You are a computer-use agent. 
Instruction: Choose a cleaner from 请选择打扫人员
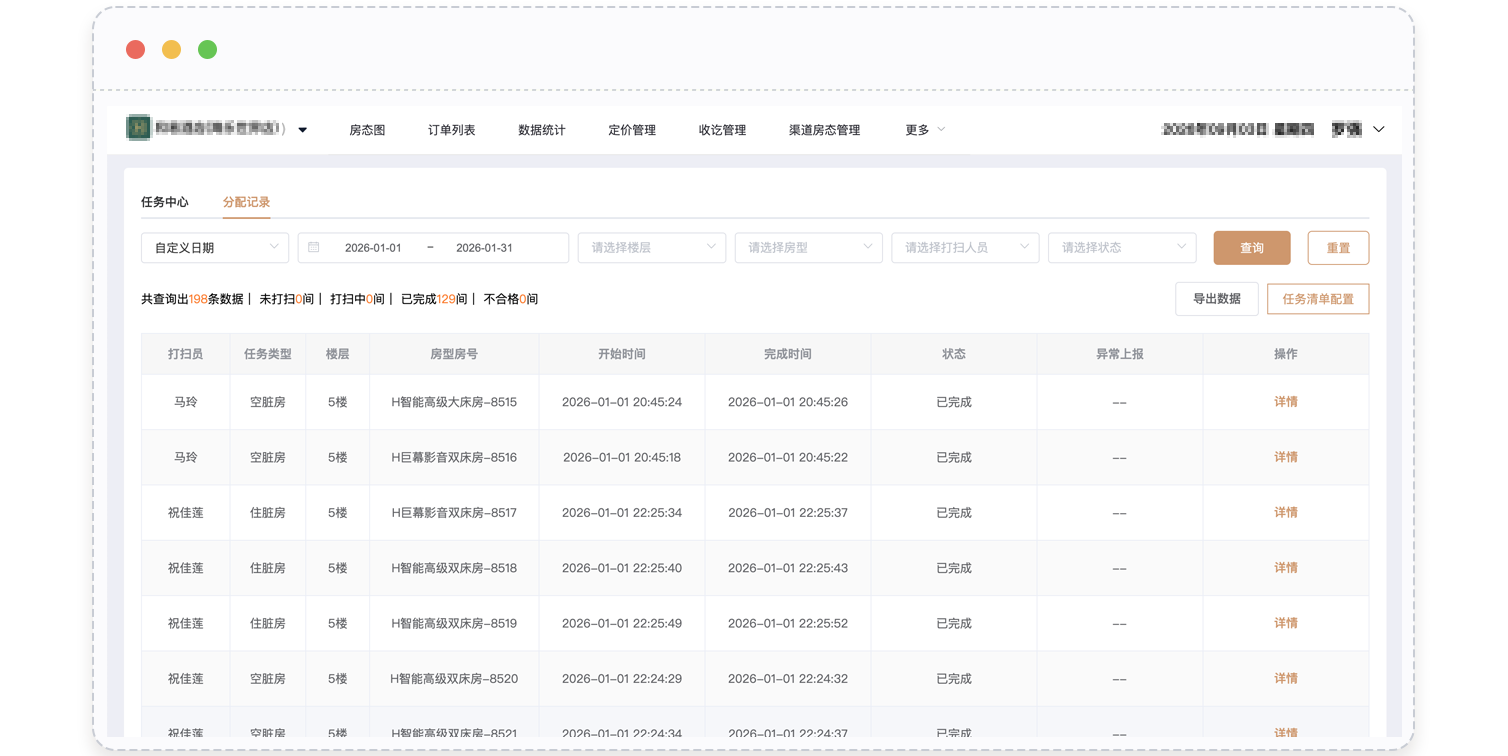[x=965, y=248]
